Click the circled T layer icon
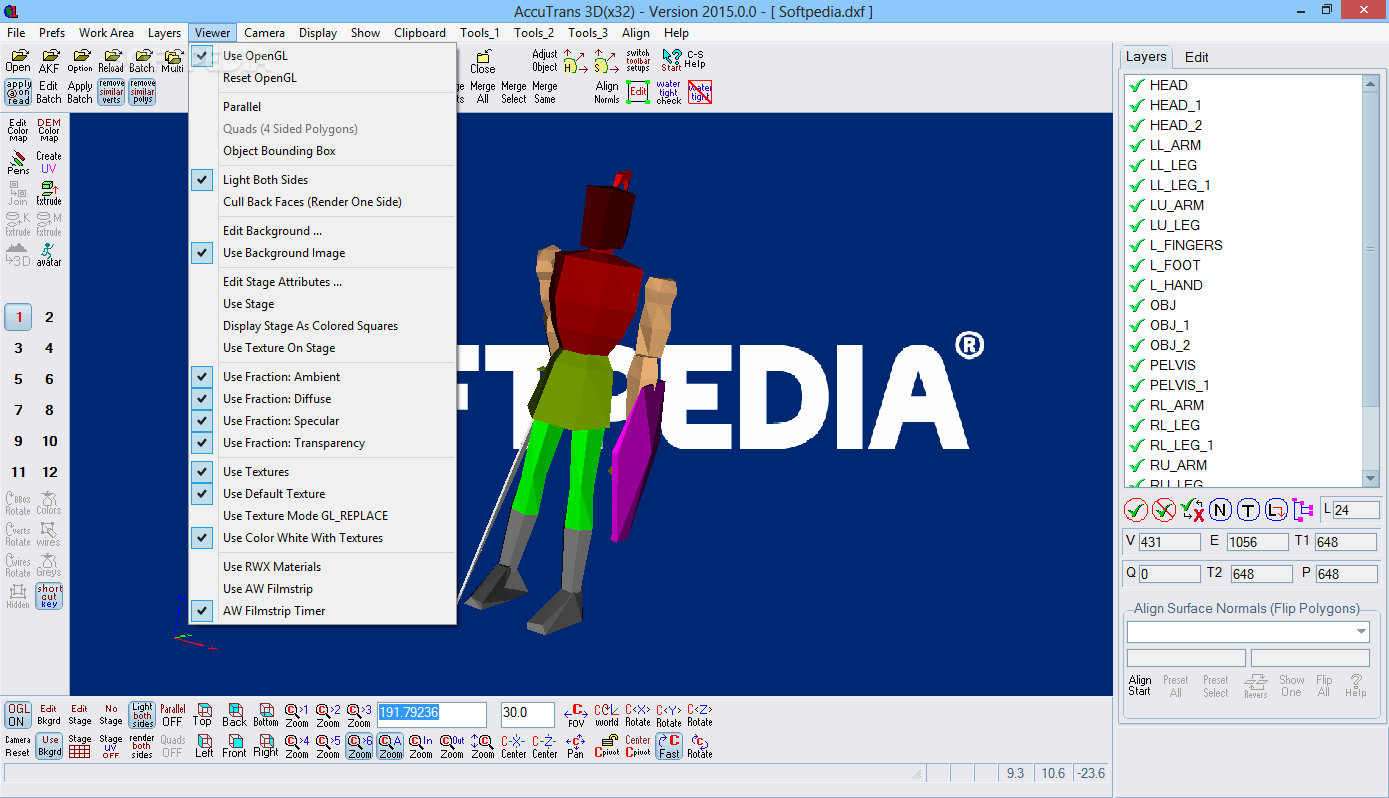This screenshot has height=798, width=1389. tap(1247, 510)
